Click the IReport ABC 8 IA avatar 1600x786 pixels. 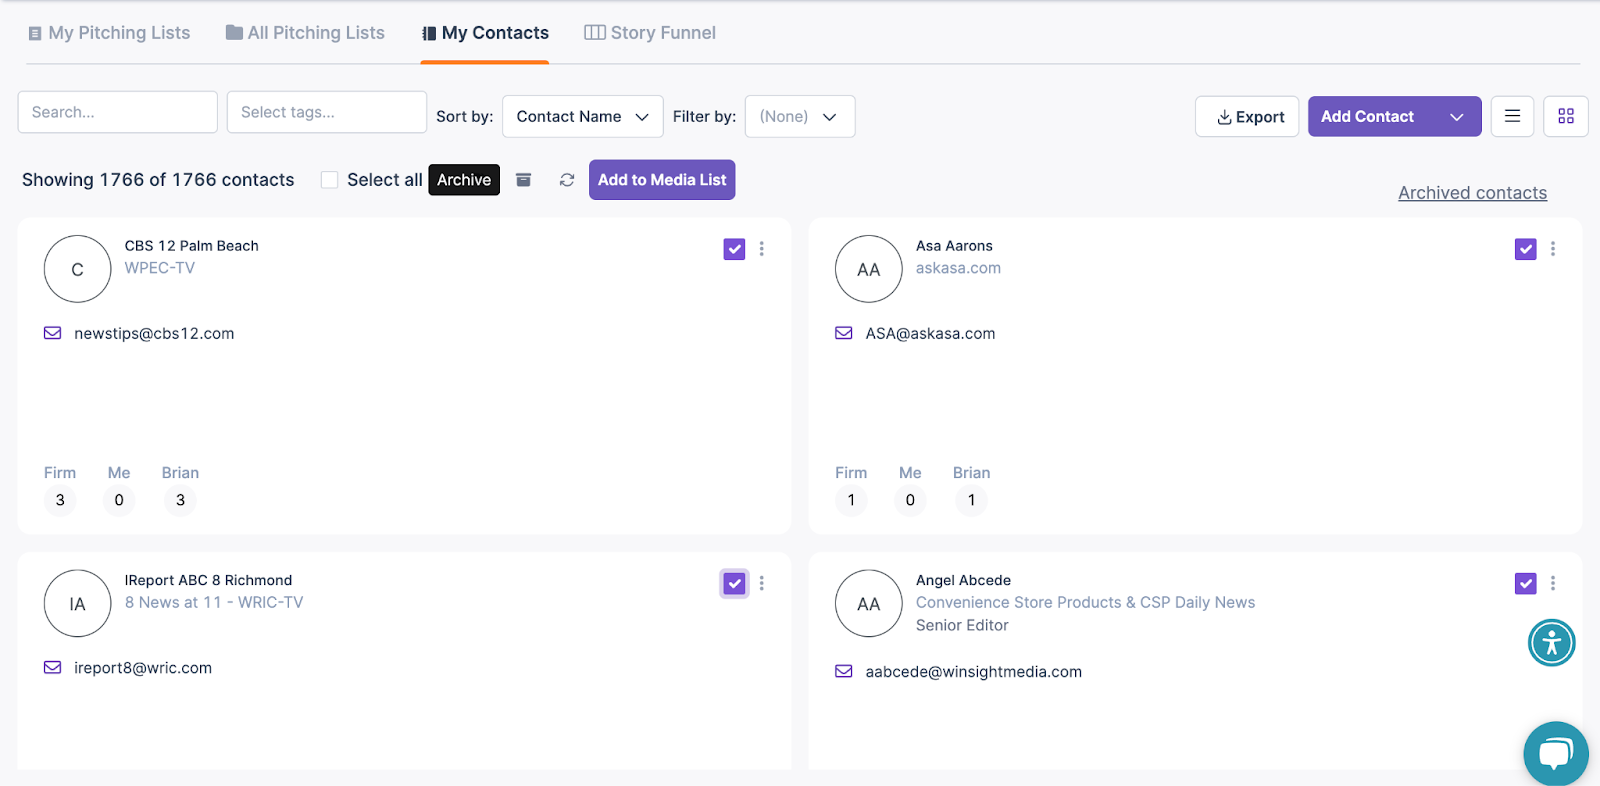tap(77, 603)
